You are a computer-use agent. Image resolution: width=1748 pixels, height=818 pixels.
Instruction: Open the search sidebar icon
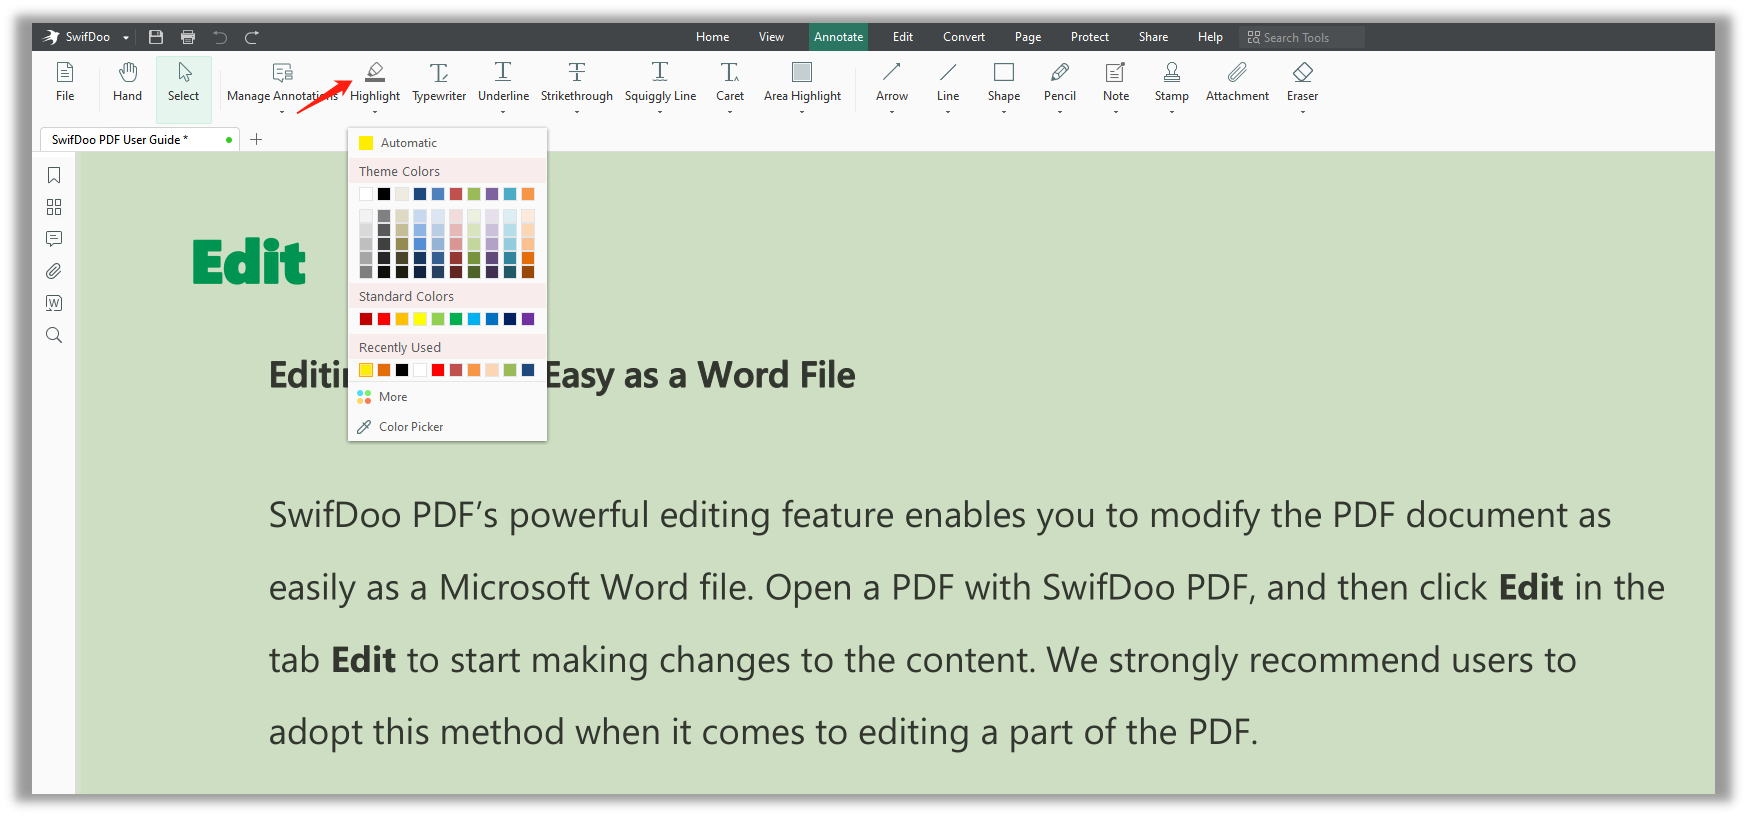click(54, 335)
